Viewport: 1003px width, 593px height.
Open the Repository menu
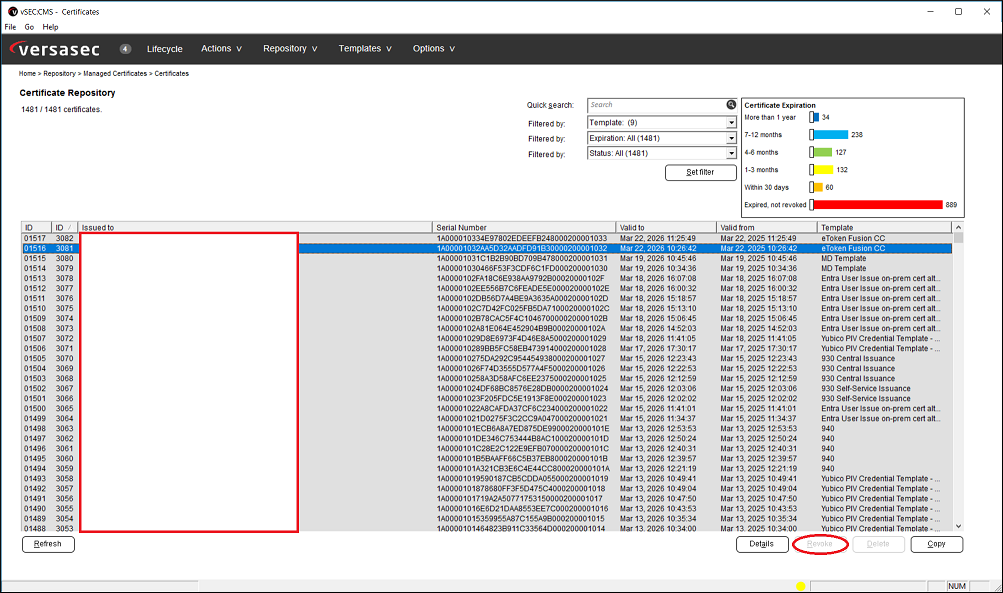tap(290, 49)
